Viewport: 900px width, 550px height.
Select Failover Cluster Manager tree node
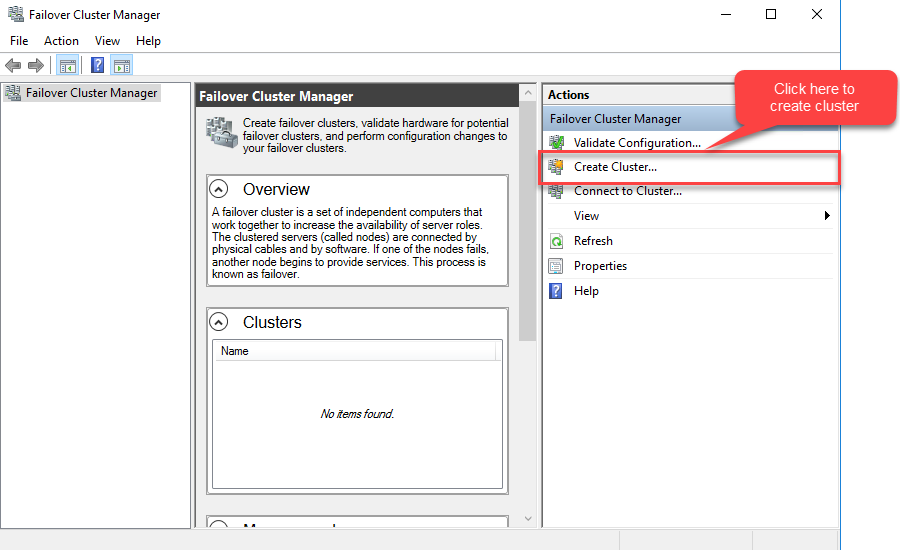pyautogui.click(x=82, y=93)
